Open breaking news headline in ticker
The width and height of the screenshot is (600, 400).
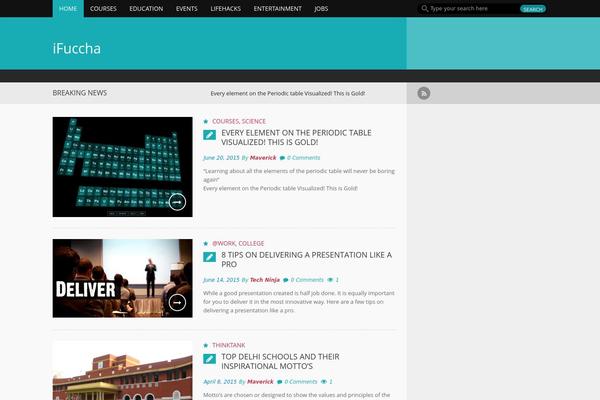pos(288,93)
